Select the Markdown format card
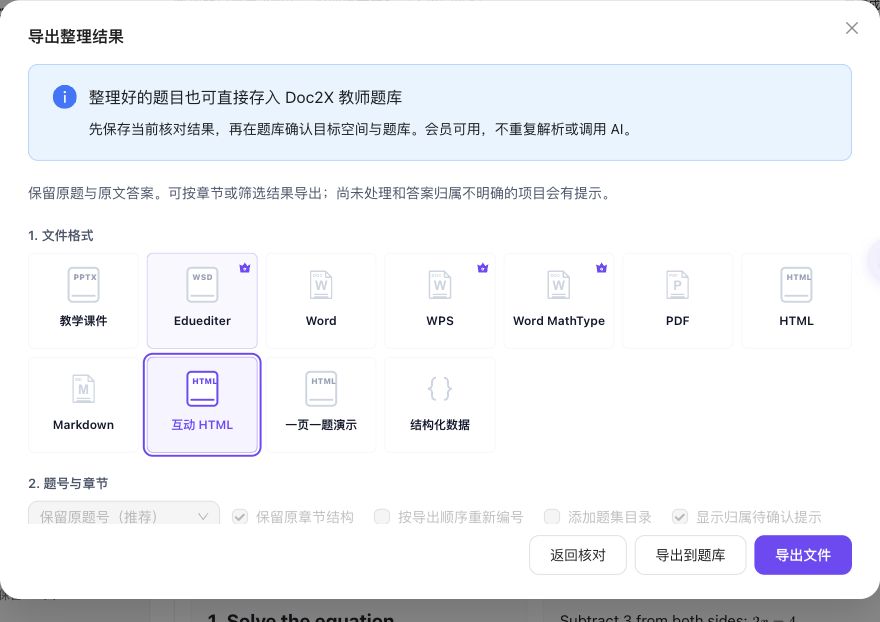 coord(83,405)
